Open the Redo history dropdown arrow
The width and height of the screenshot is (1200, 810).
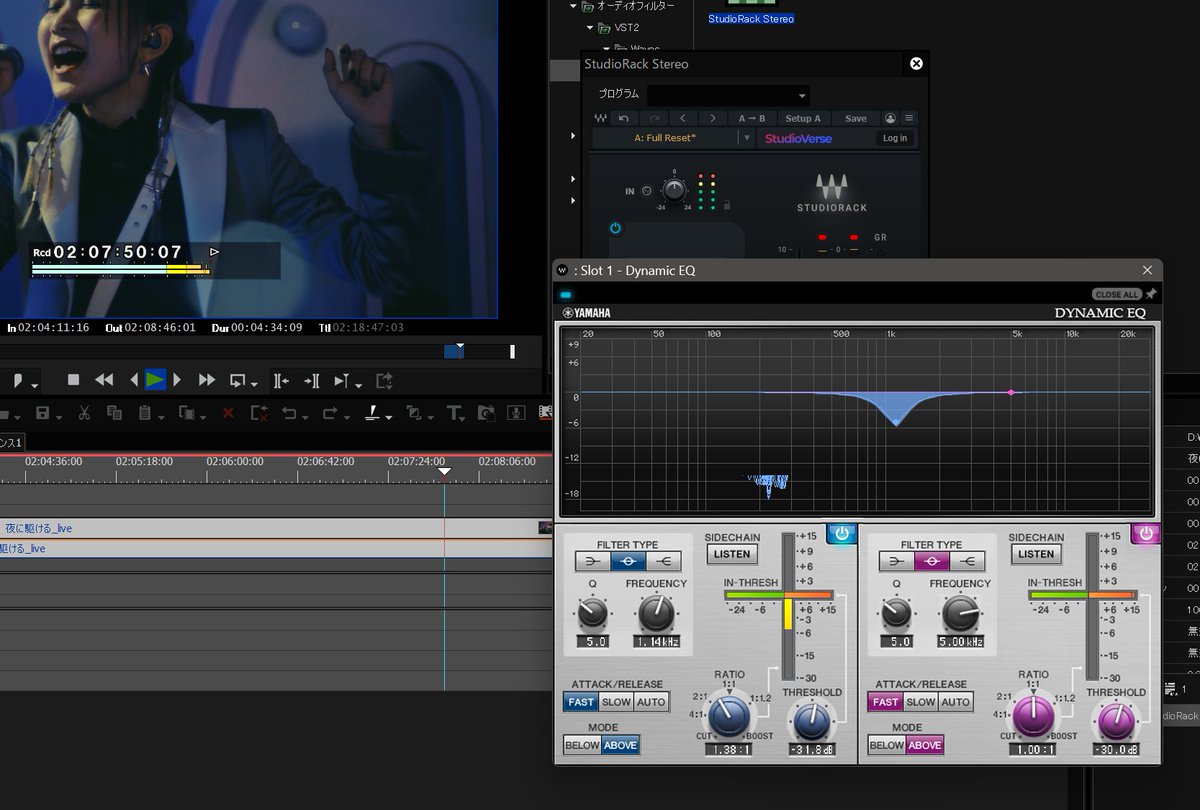point(345,416)
